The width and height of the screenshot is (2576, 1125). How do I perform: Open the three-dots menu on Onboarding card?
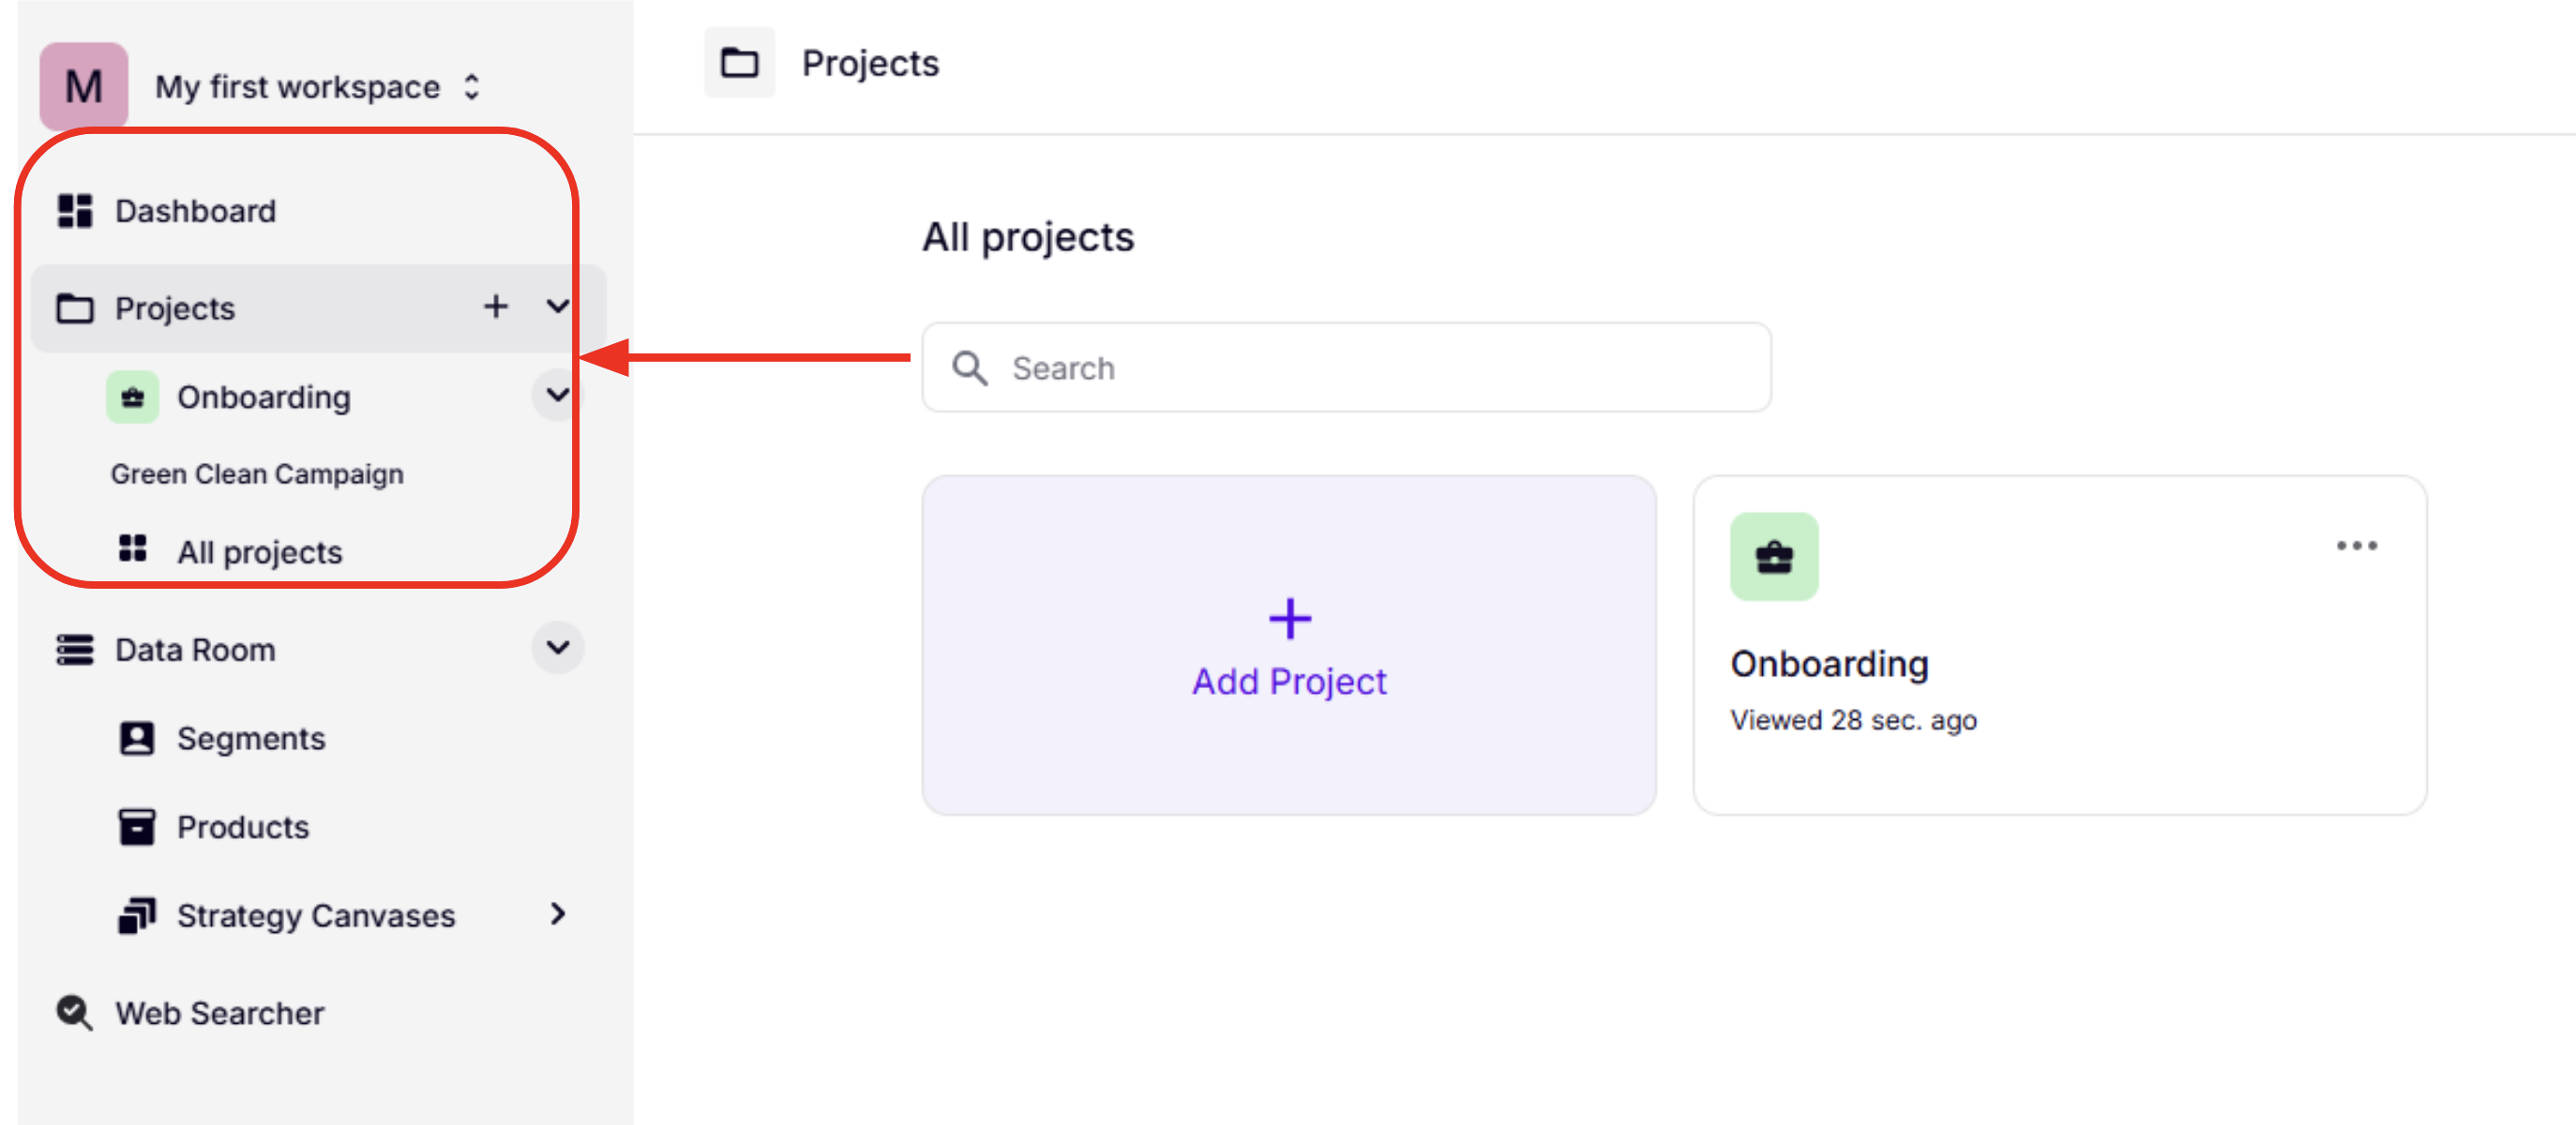(x=2356, y=546)
